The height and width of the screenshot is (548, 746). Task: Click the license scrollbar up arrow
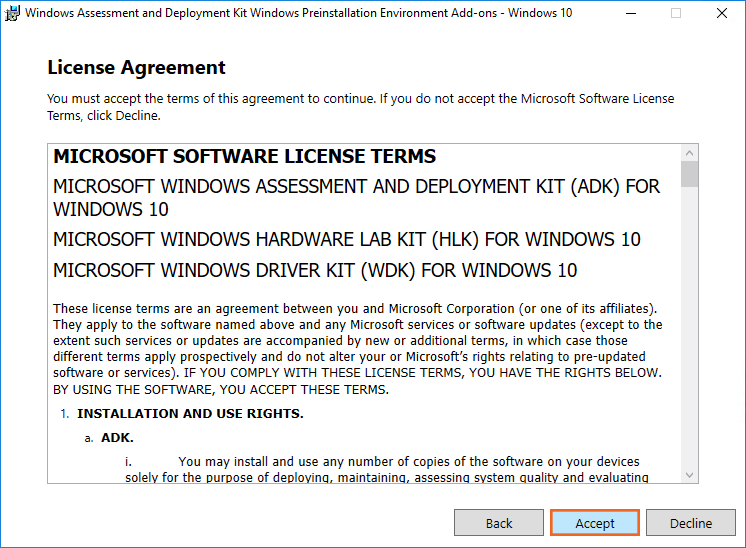click(689, 152)
